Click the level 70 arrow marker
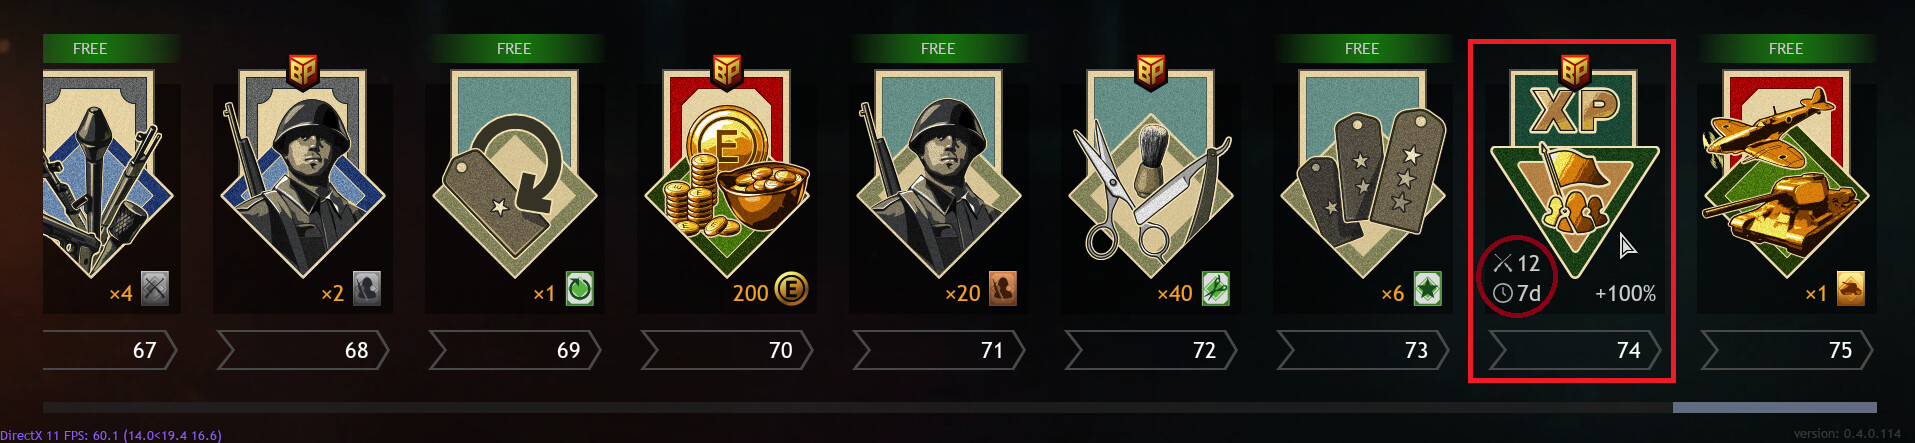The image size is (1915, 443). point(727,350)
